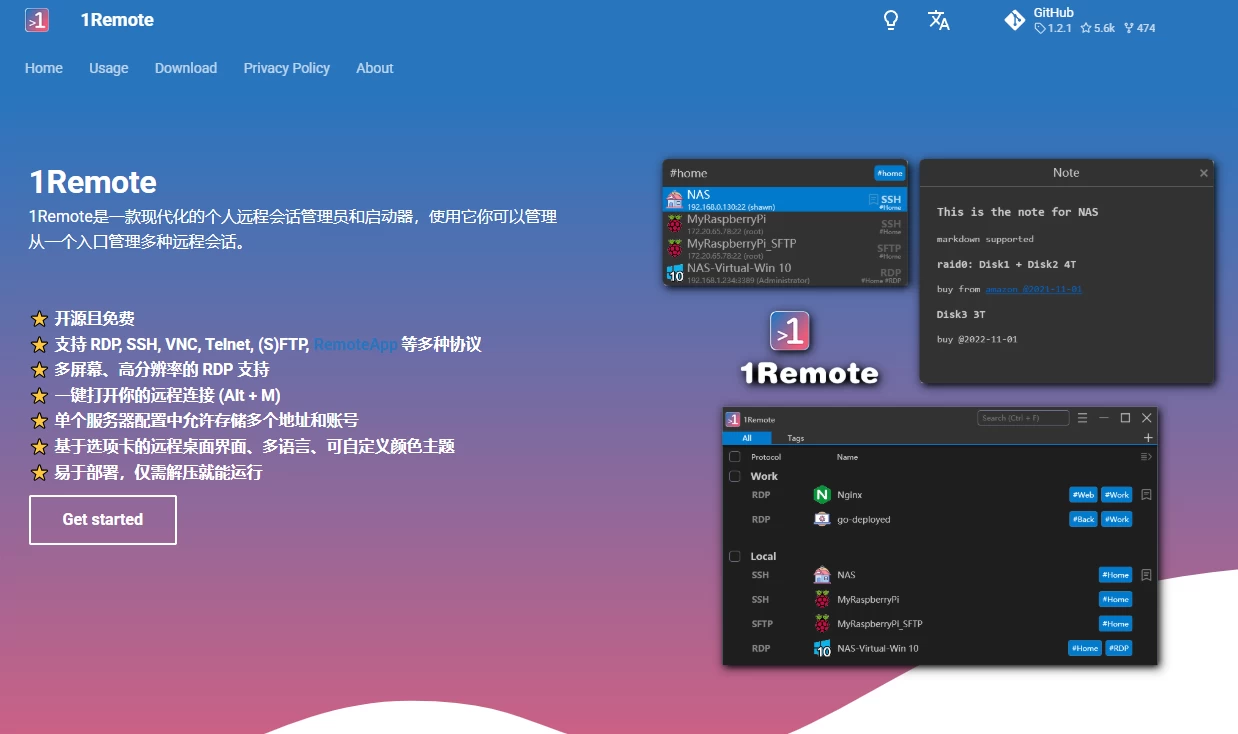Open the Privacy Policy tab
The image size is (1238, 734).
coord(287,68)
